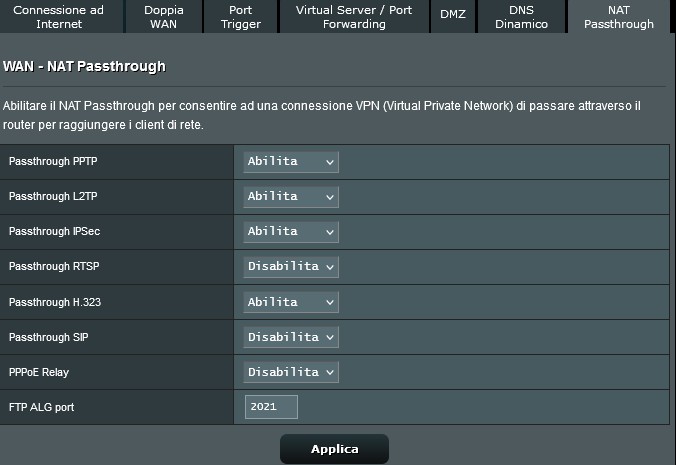The image size is (676, 465).
Task: Expand the Passthrough PPTP dropdown
Action: tap(291, 162)
